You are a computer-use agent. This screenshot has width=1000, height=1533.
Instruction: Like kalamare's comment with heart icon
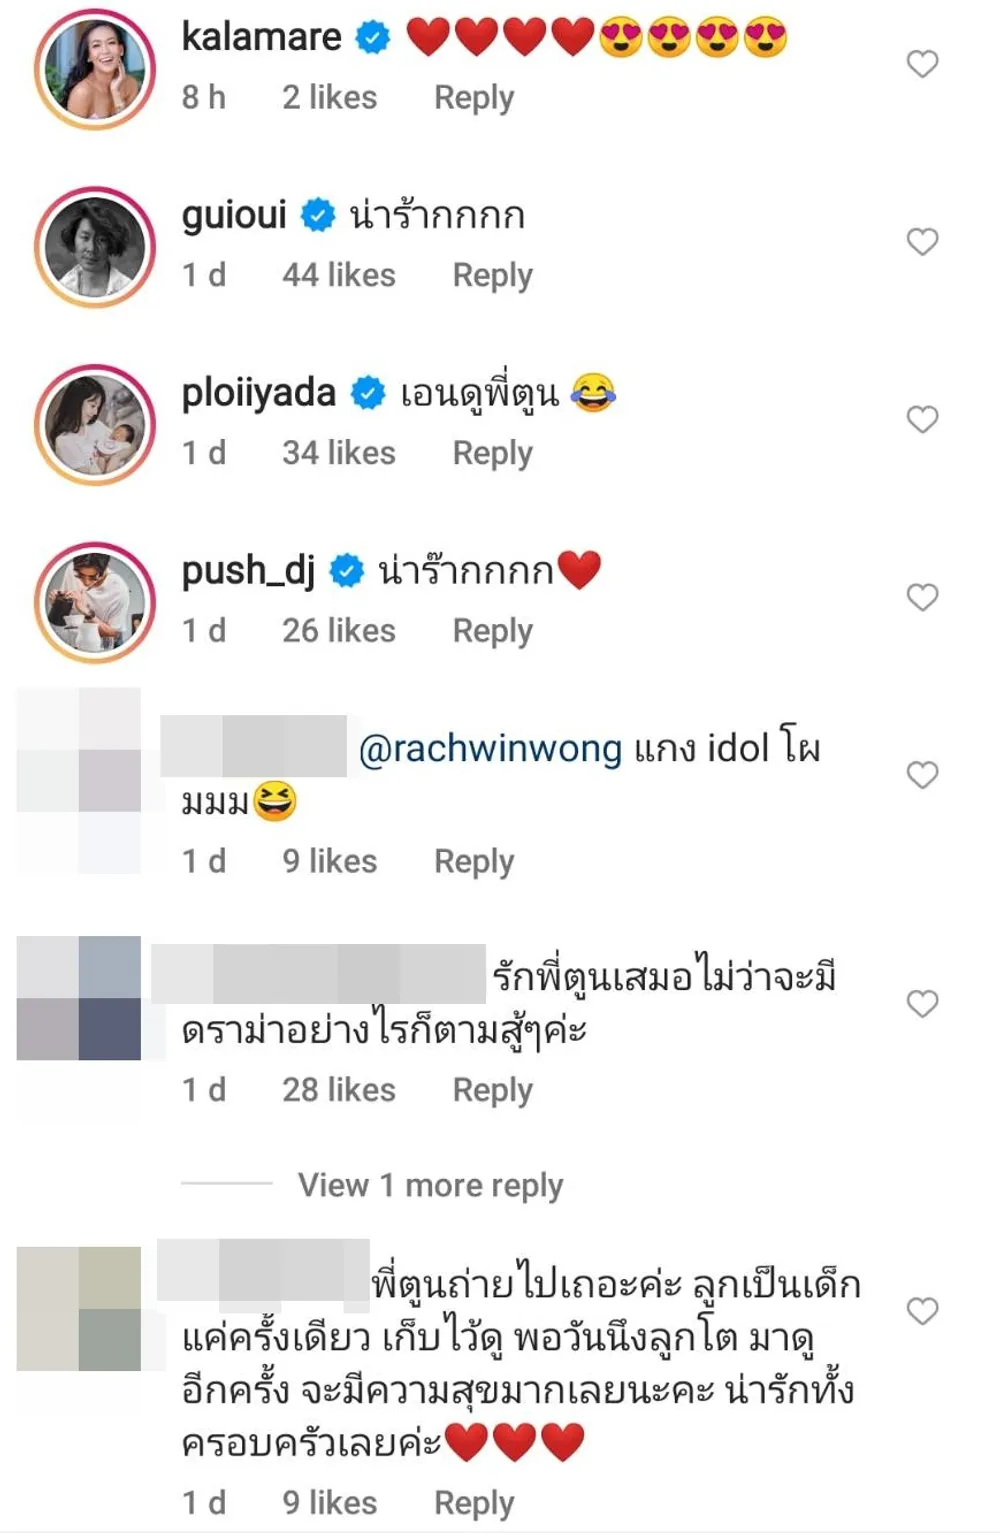tap(922, 64)
